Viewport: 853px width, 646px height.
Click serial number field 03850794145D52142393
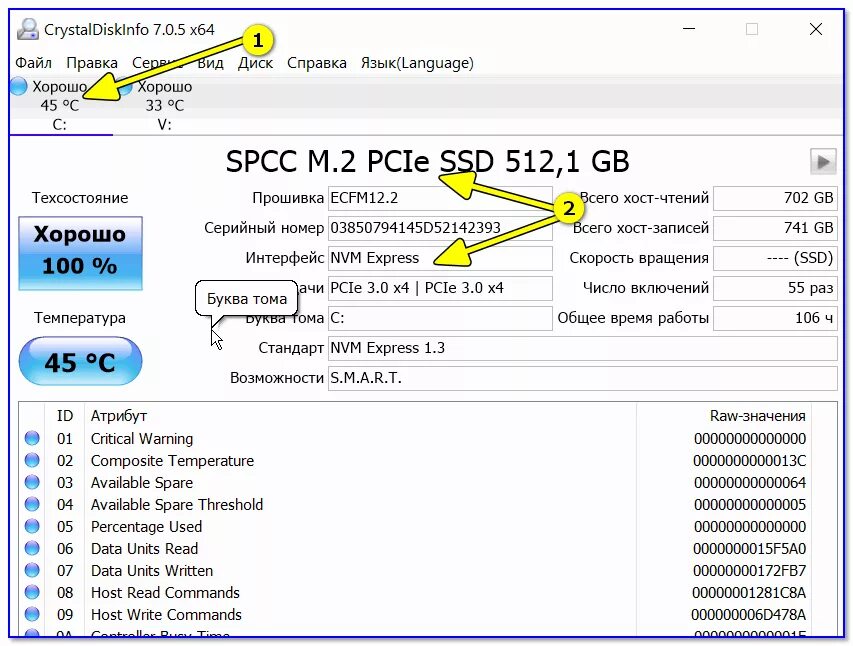(x=440, y=228)
